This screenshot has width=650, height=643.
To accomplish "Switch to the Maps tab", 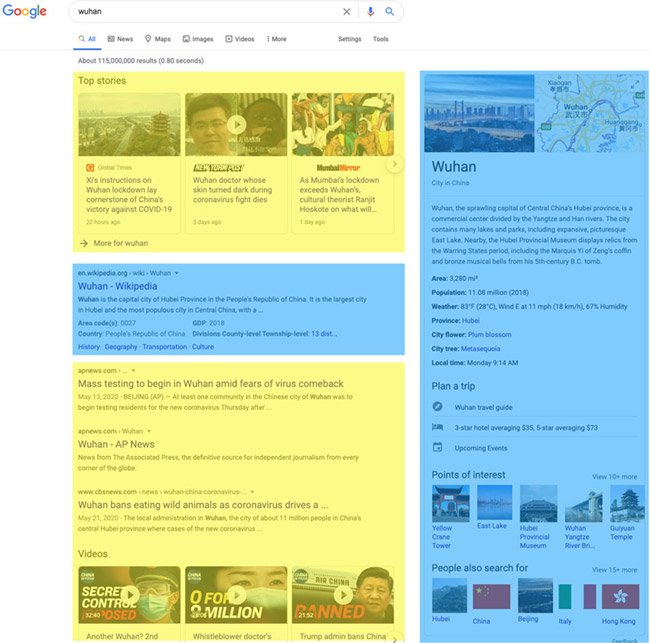I will (x=158, y=39).
